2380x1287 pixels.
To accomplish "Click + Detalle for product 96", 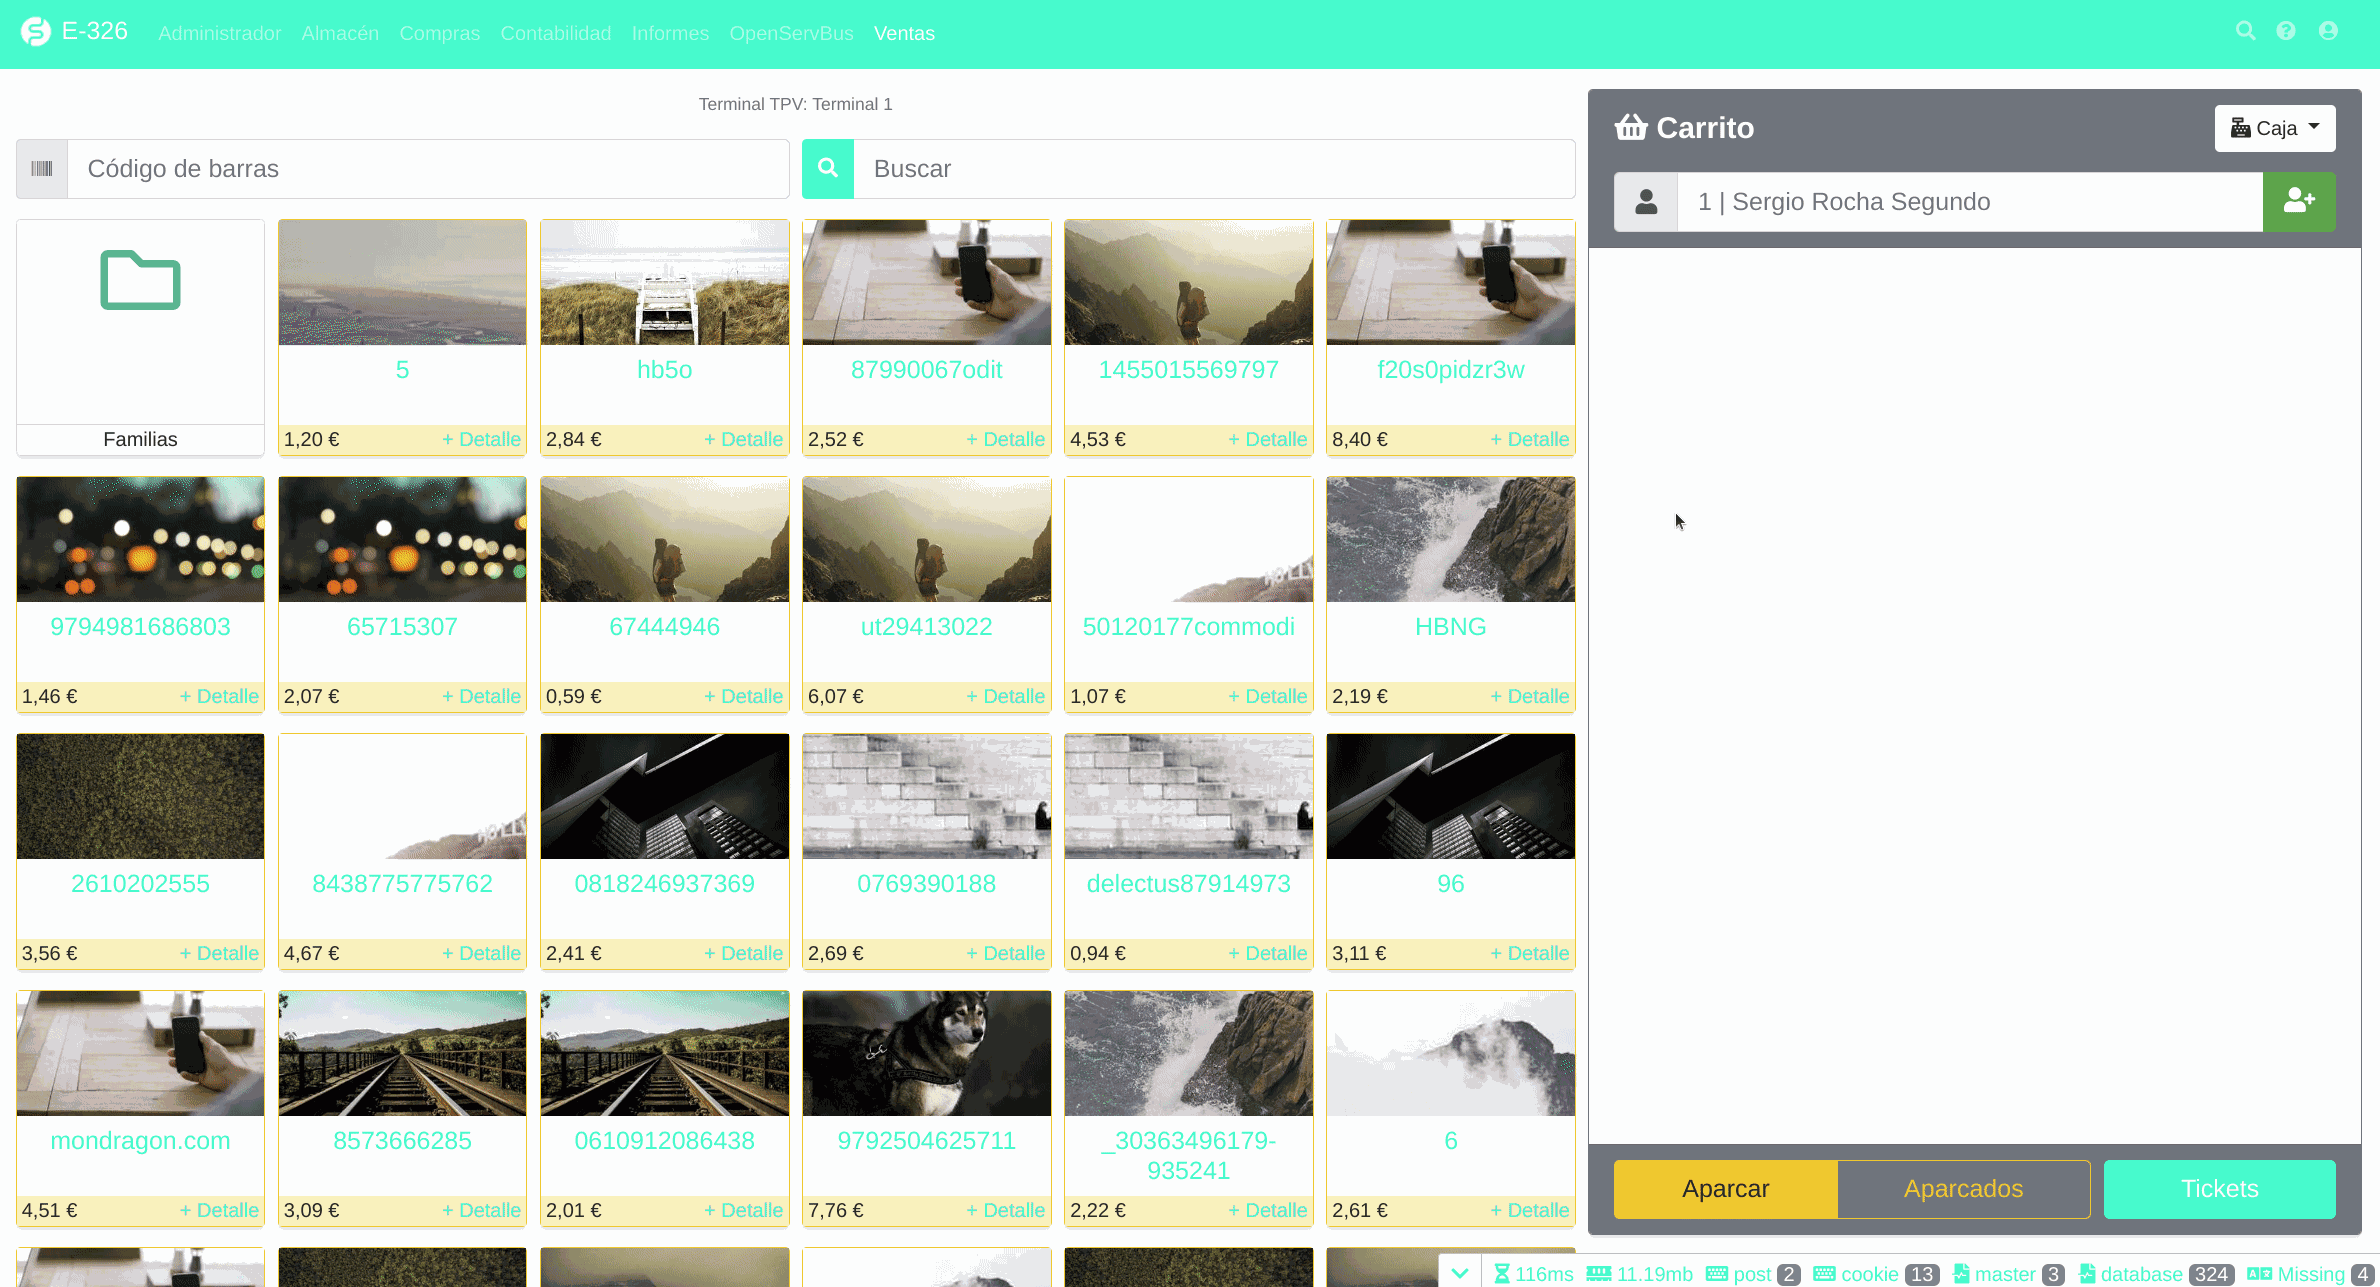I will 1529,953.
